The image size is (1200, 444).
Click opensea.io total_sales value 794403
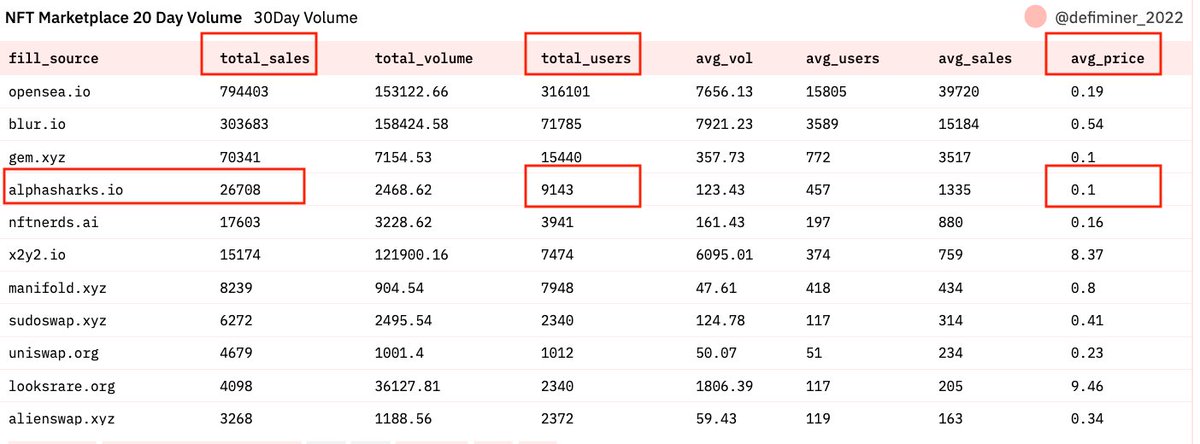pyautogui.click(x=245, y=92)
